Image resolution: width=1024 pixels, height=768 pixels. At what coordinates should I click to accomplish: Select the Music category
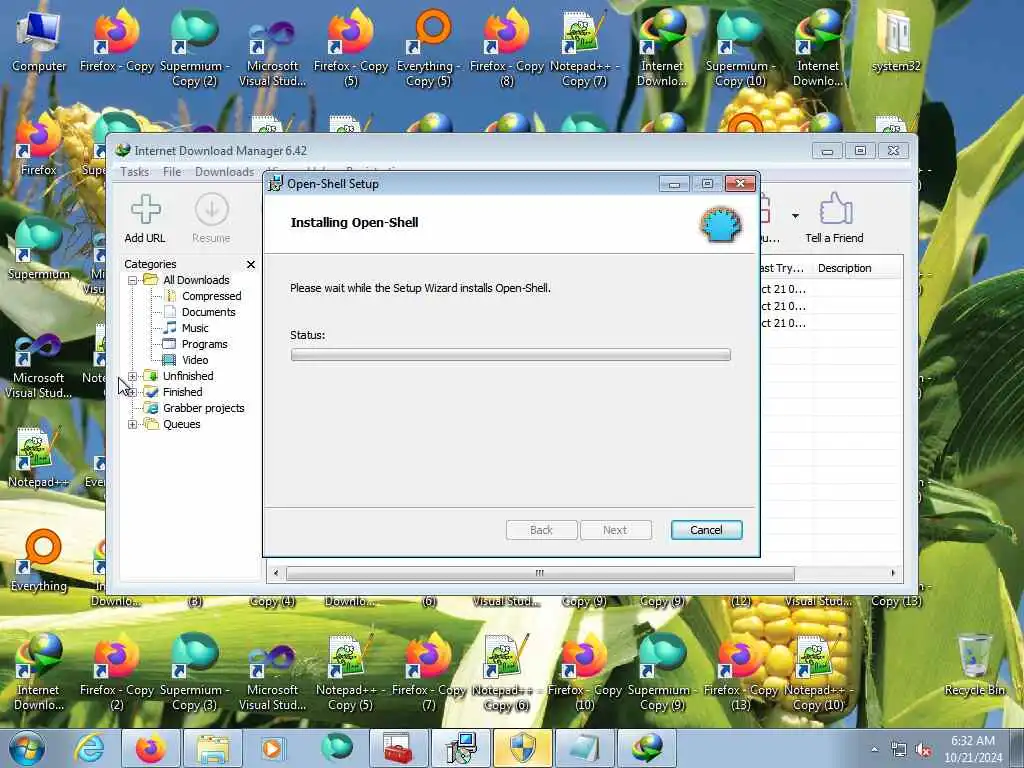(195, 328)
